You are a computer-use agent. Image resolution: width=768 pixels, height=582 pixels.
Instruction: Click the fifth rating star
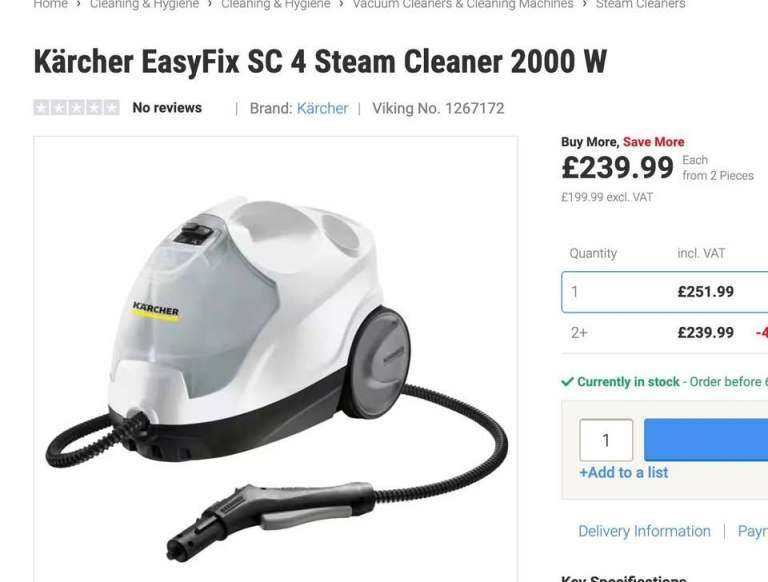111,107
